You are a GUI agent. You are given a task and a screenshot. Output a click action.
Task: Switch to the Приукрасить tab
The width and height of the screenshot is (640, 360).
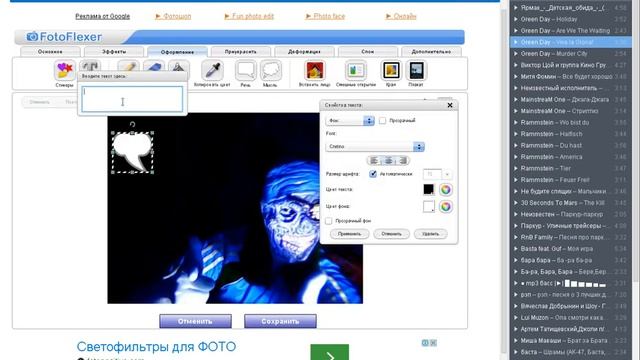coord(240,52)
